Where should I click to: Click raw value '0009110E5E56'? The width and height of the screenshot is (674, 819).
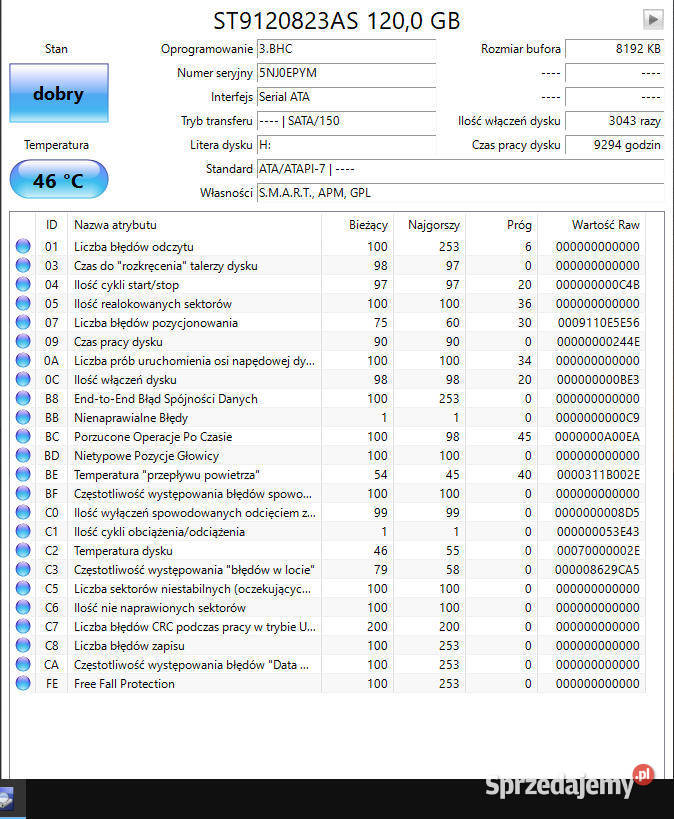point(598,323)
